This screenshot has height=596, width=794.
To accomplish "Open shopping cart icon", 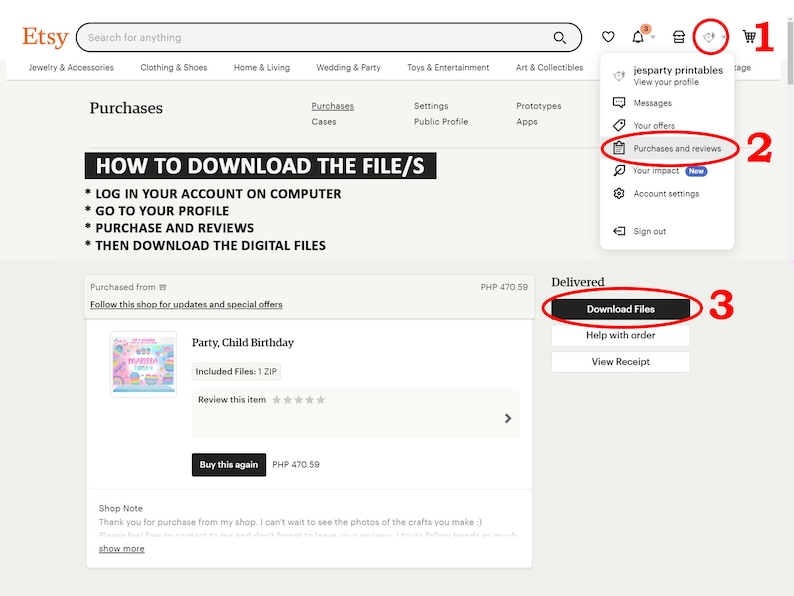I will tap(749, 37).
